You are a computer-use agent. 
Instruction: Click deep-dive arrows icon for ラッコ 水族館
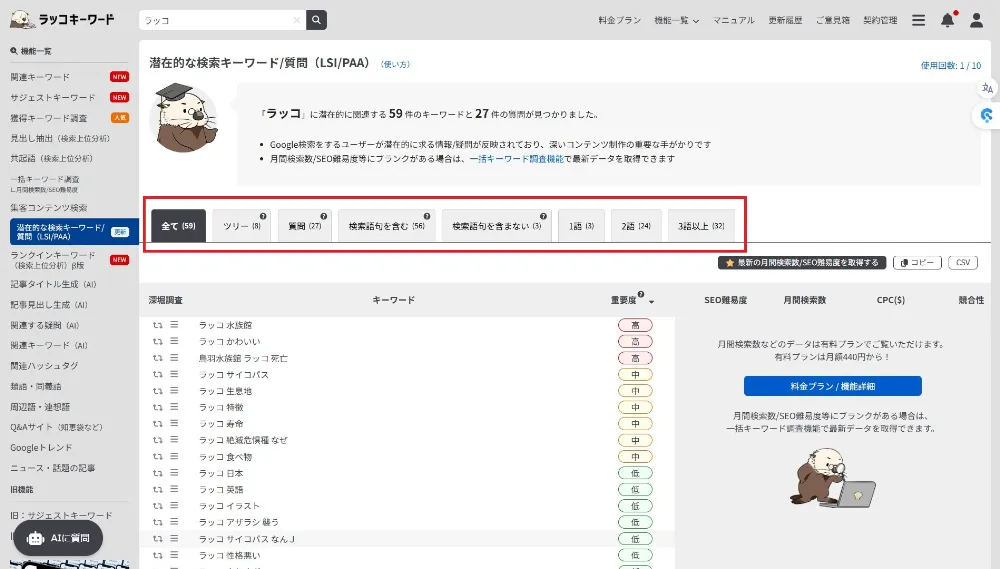coord(158,325)
